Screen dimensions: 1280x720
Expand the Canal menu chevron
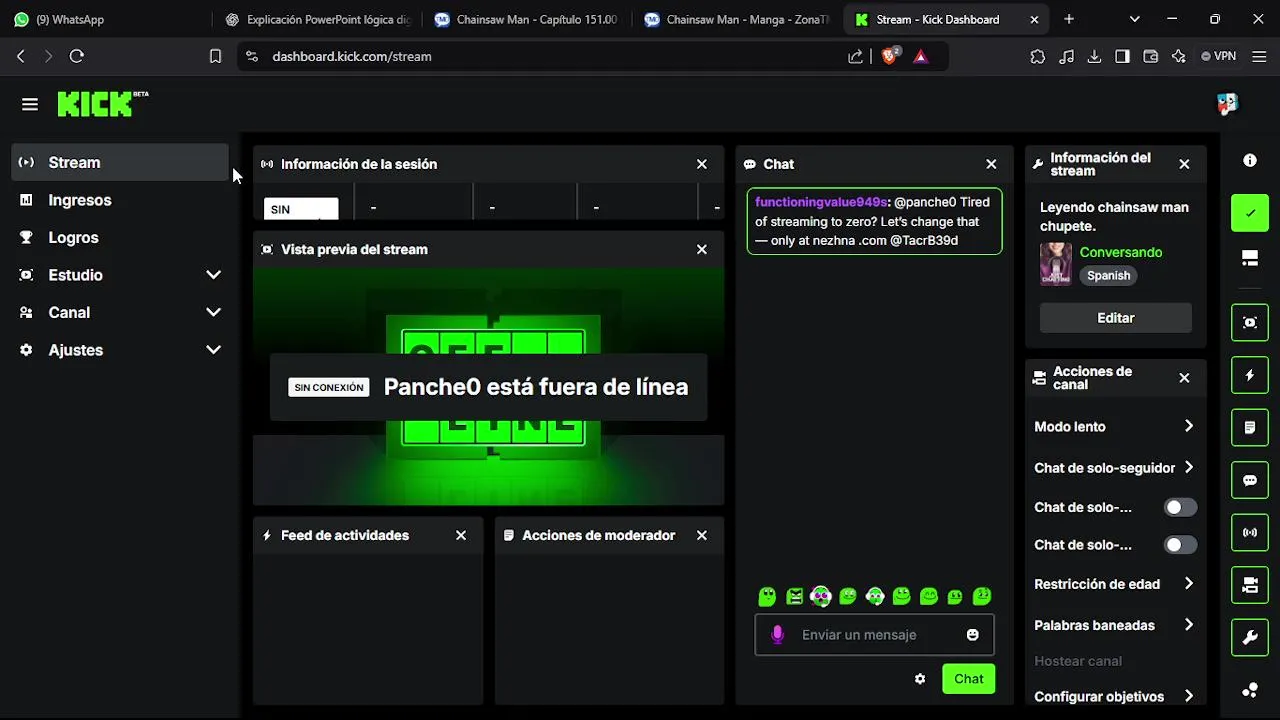tap(213, 312)
